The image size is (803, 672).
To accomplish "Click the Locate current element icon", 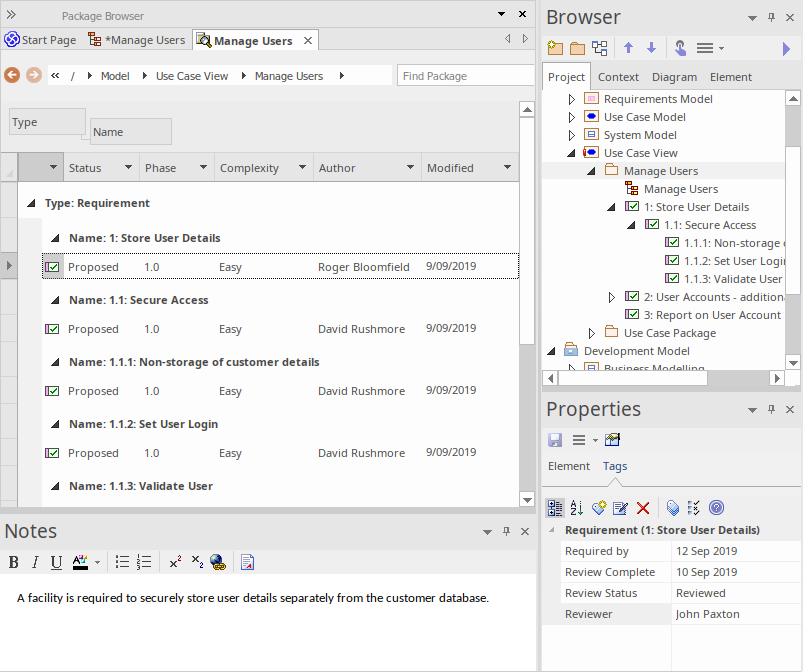I will pyautogui.click(x=680, y=47).
